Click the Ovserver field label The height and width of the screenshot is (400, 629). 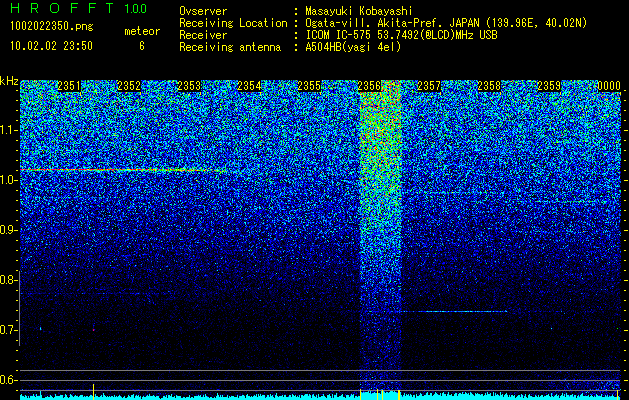click(x=203, y=11)
